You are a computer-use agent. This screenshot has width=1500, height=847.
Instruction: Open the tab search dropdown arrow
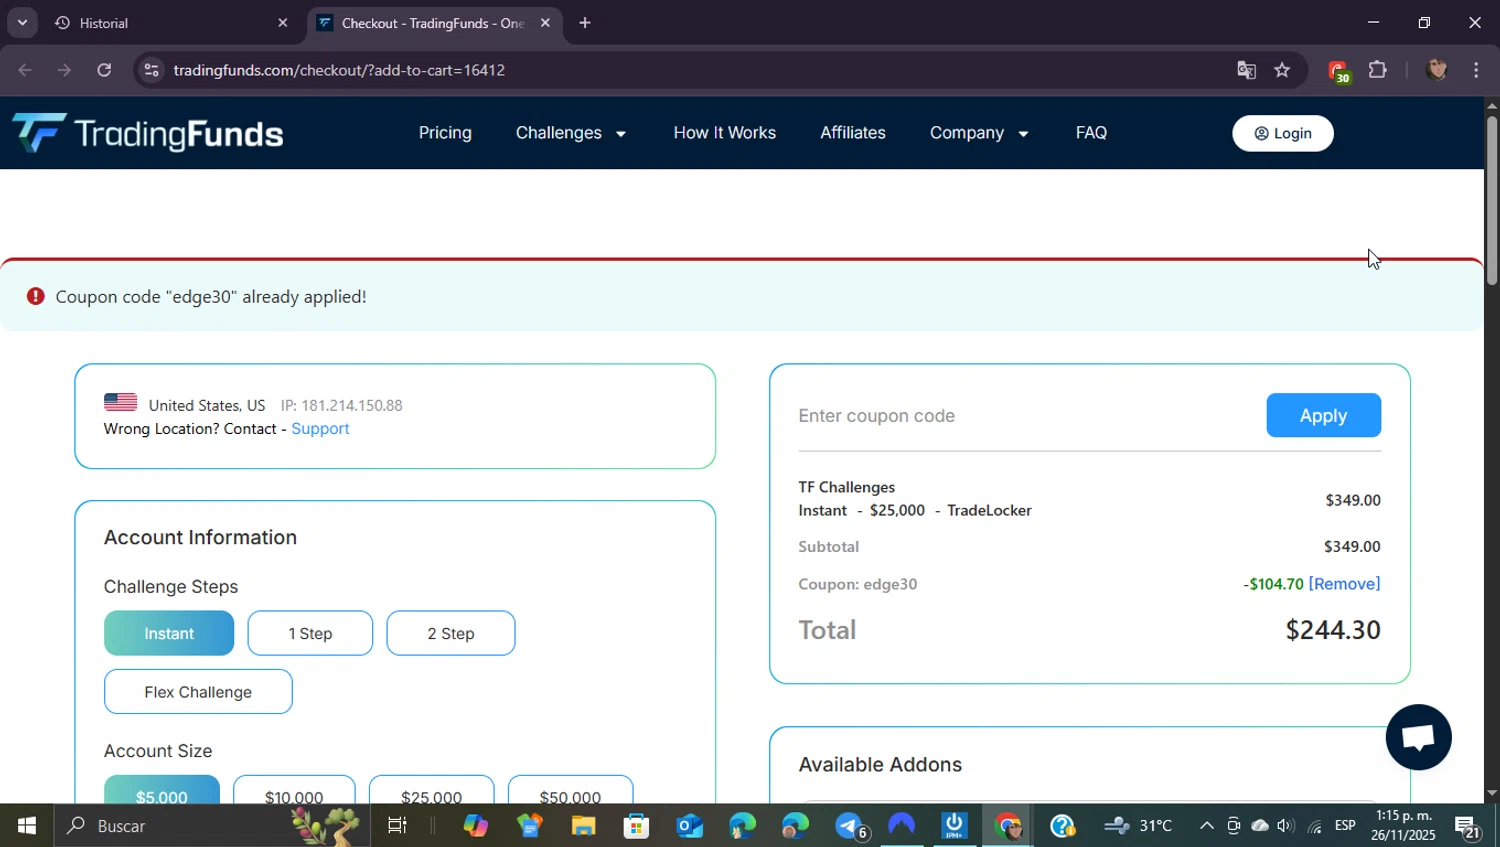(x=22, y=22)
